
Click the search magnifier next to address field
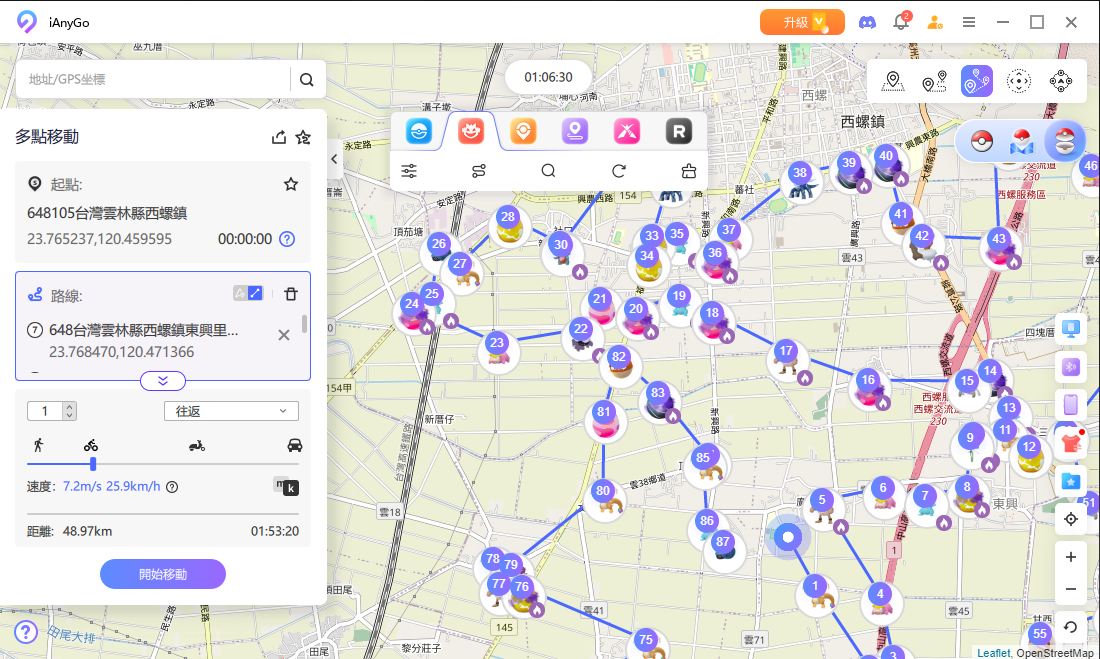click(307, 79)
